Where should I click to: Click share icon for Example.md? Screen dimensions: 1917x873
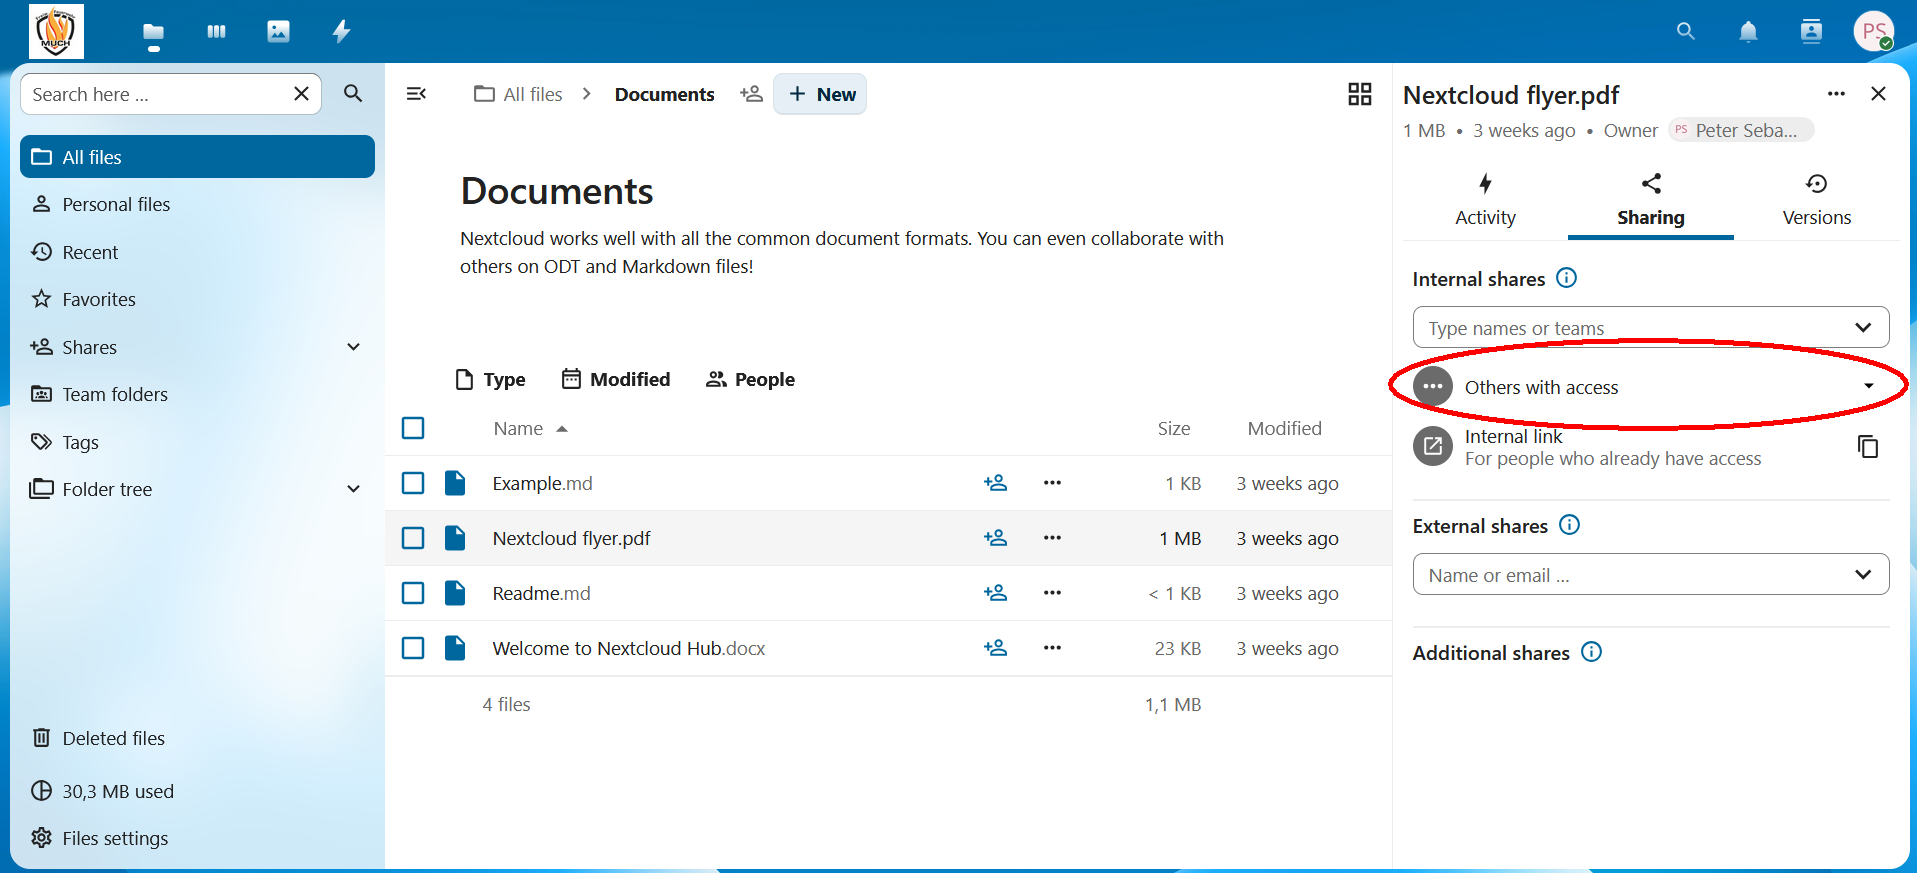click(995, 483)
